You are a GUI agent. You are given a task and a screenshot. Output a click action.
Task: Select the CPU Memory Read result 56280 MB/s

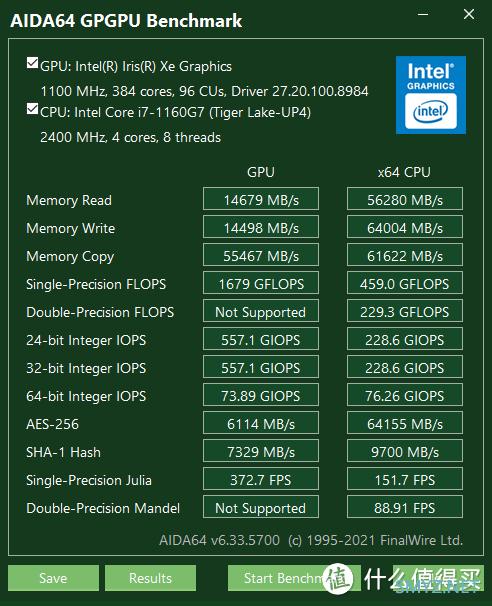405,199
